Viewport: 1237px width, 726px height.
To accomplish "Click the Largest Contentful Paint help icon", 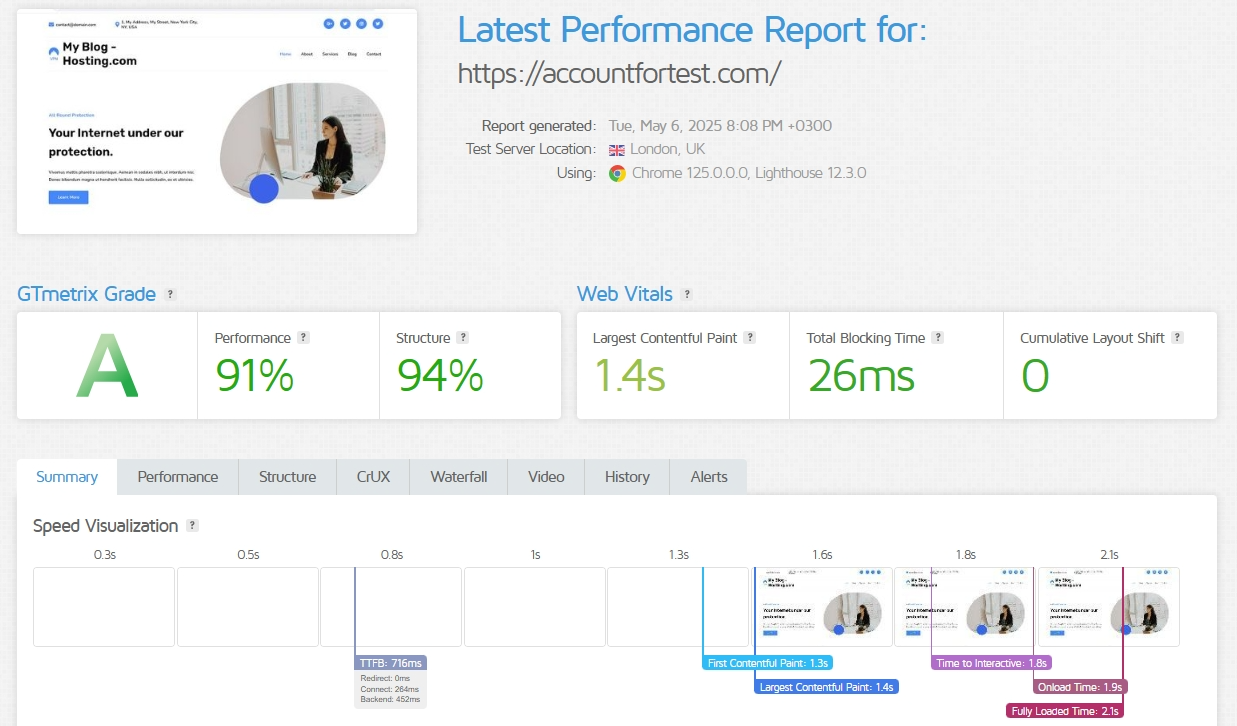I will (x=750, y=338).
